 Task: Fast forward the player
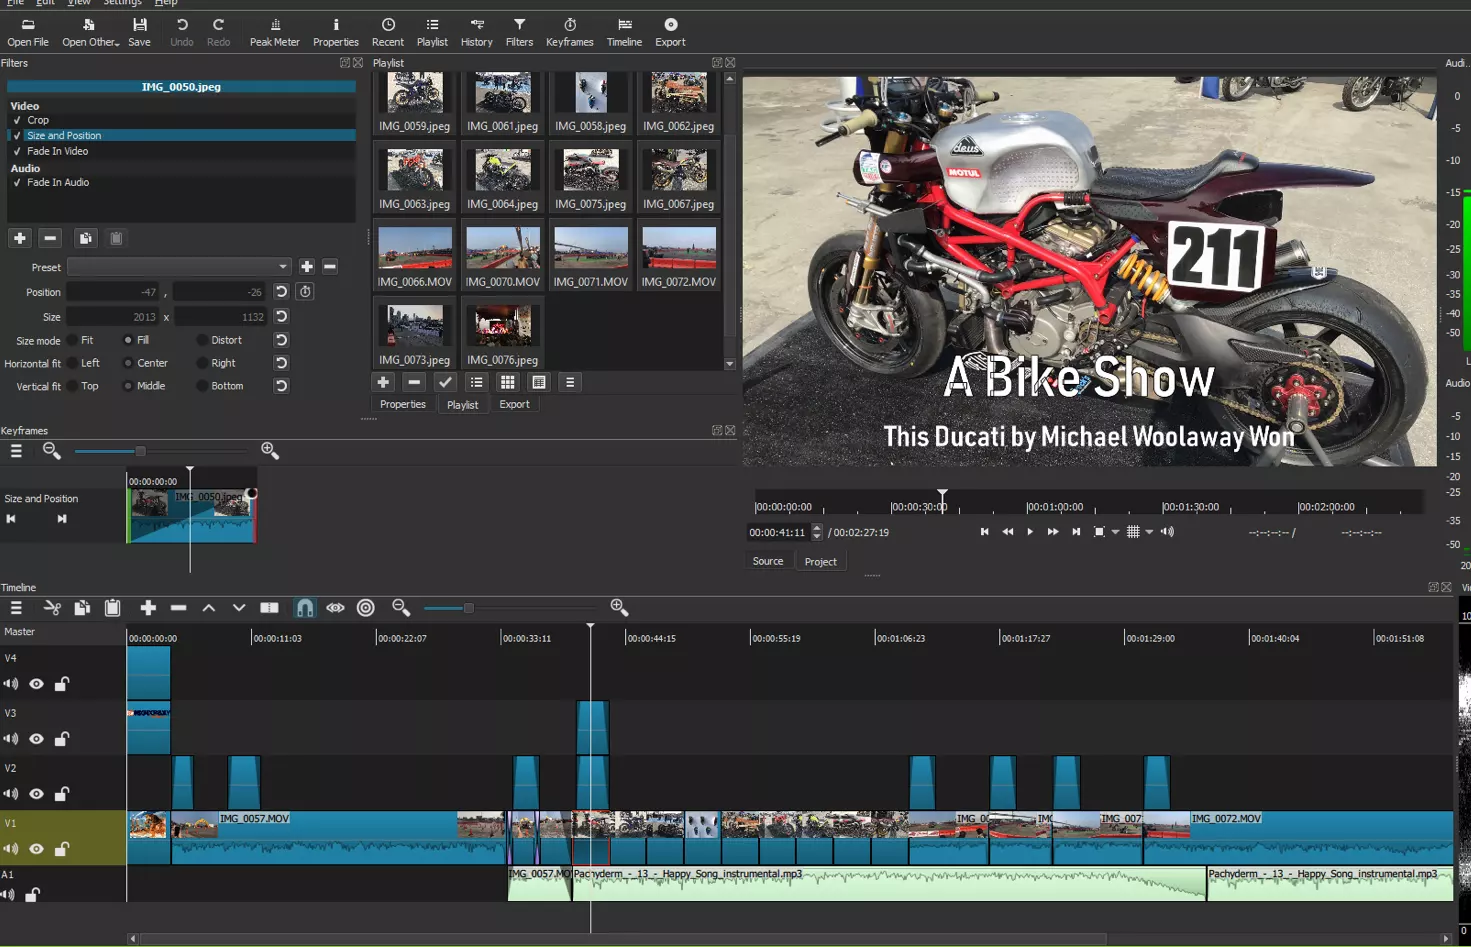pyautogui.click(x=1053, y=532)
